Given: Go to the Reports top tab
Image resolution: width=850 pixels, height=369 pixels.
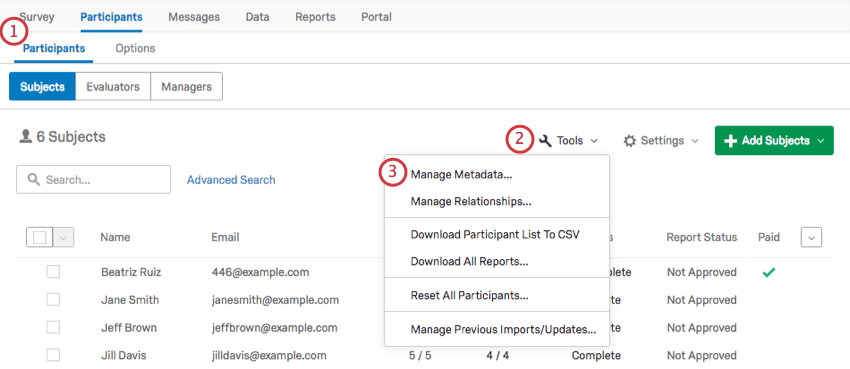Looking at the screenshot, I should pyautogui.click(x=315, y=17).
